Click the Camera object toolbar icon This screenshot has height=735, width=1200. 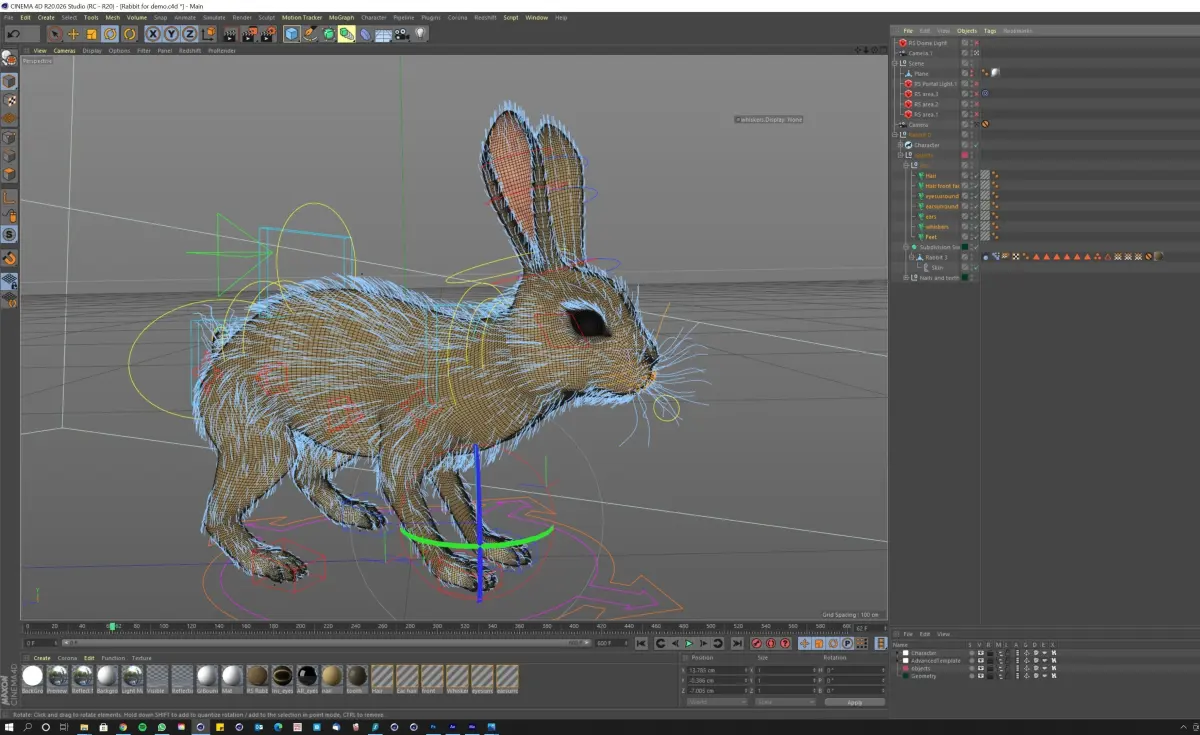click(x=402, y=34)
